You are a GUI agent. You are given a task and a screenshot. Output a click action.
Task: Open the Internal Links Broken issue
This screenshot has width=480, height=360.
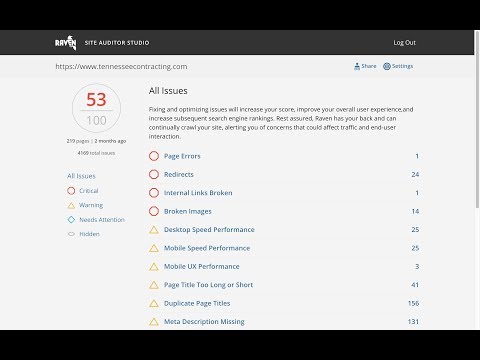(198, 193)
